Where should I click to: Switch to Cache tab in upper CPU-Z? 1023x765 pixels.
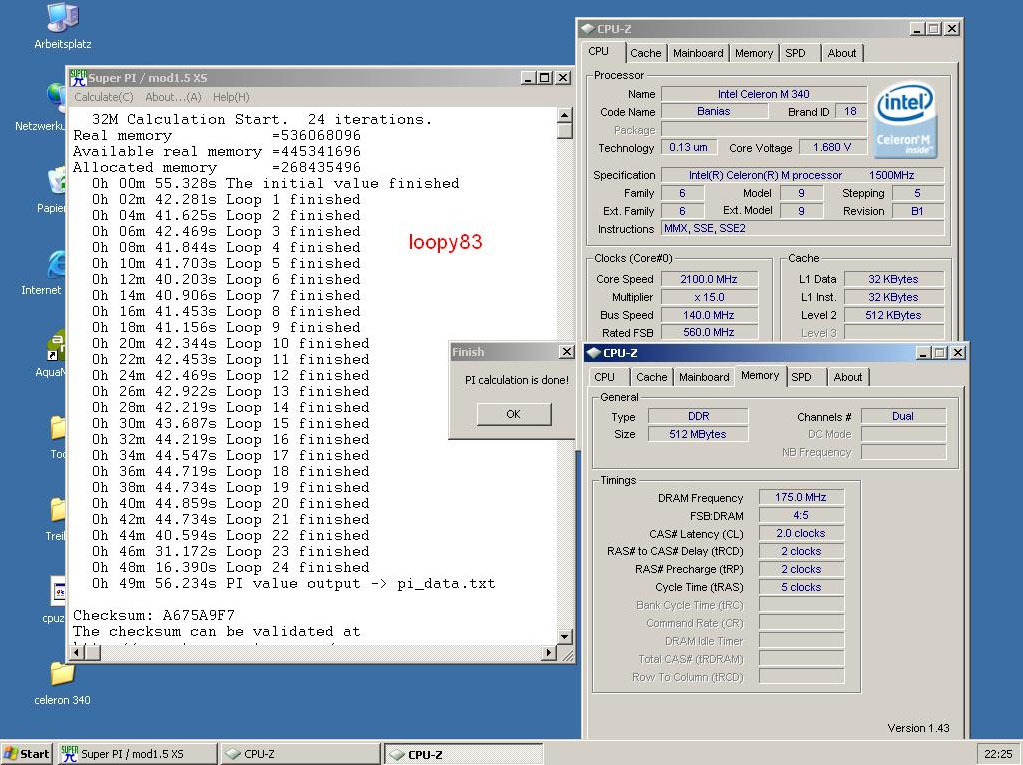pyautogui.click(x=645, y=53)
